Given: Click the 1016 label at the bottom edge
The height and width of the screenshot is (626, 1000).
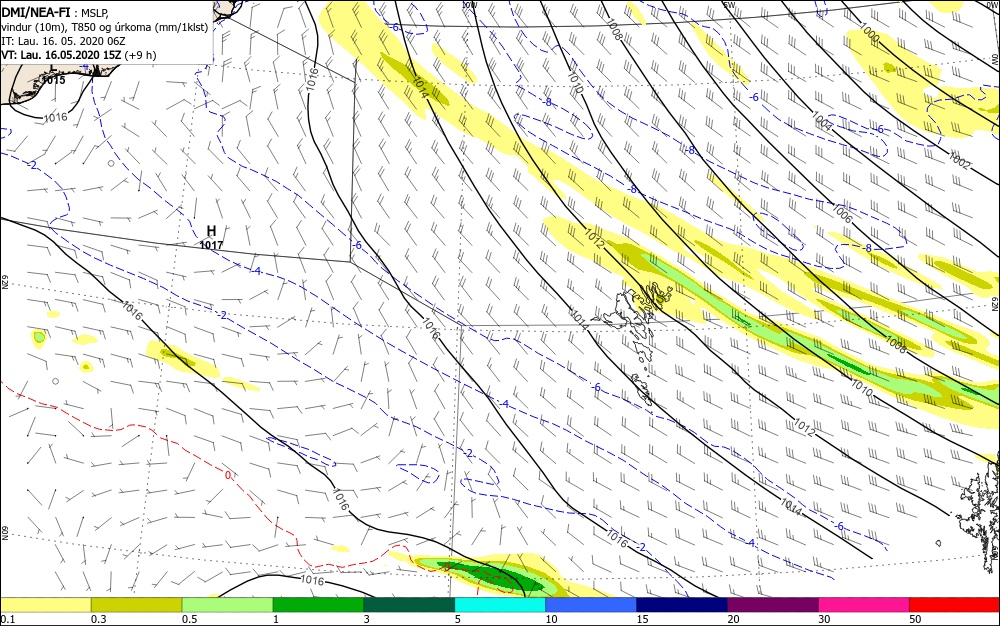Looking at the screenshot, I should point(311,580).
